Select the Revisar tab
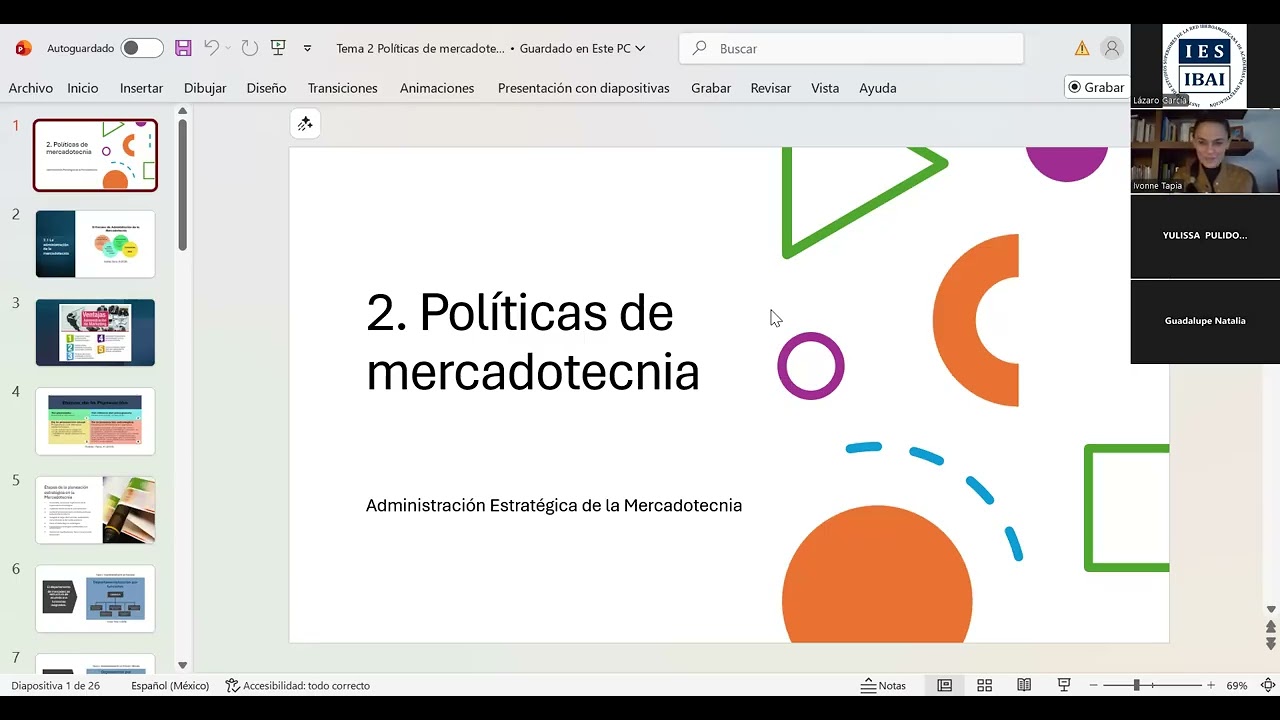The width and height of the screenshot is (1280, 720). pos(771,88)
